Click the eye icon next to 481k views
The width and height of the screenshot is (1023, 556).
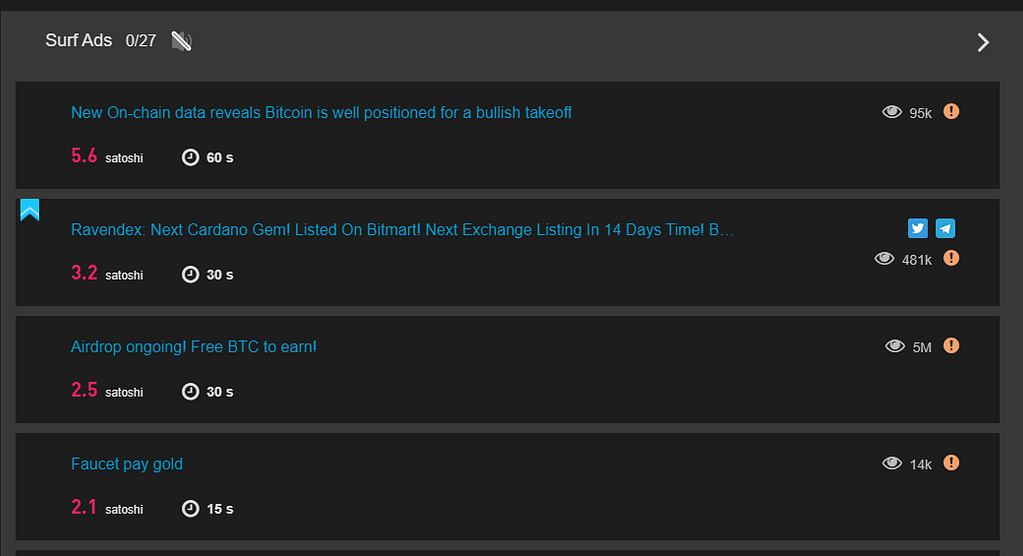884,258
